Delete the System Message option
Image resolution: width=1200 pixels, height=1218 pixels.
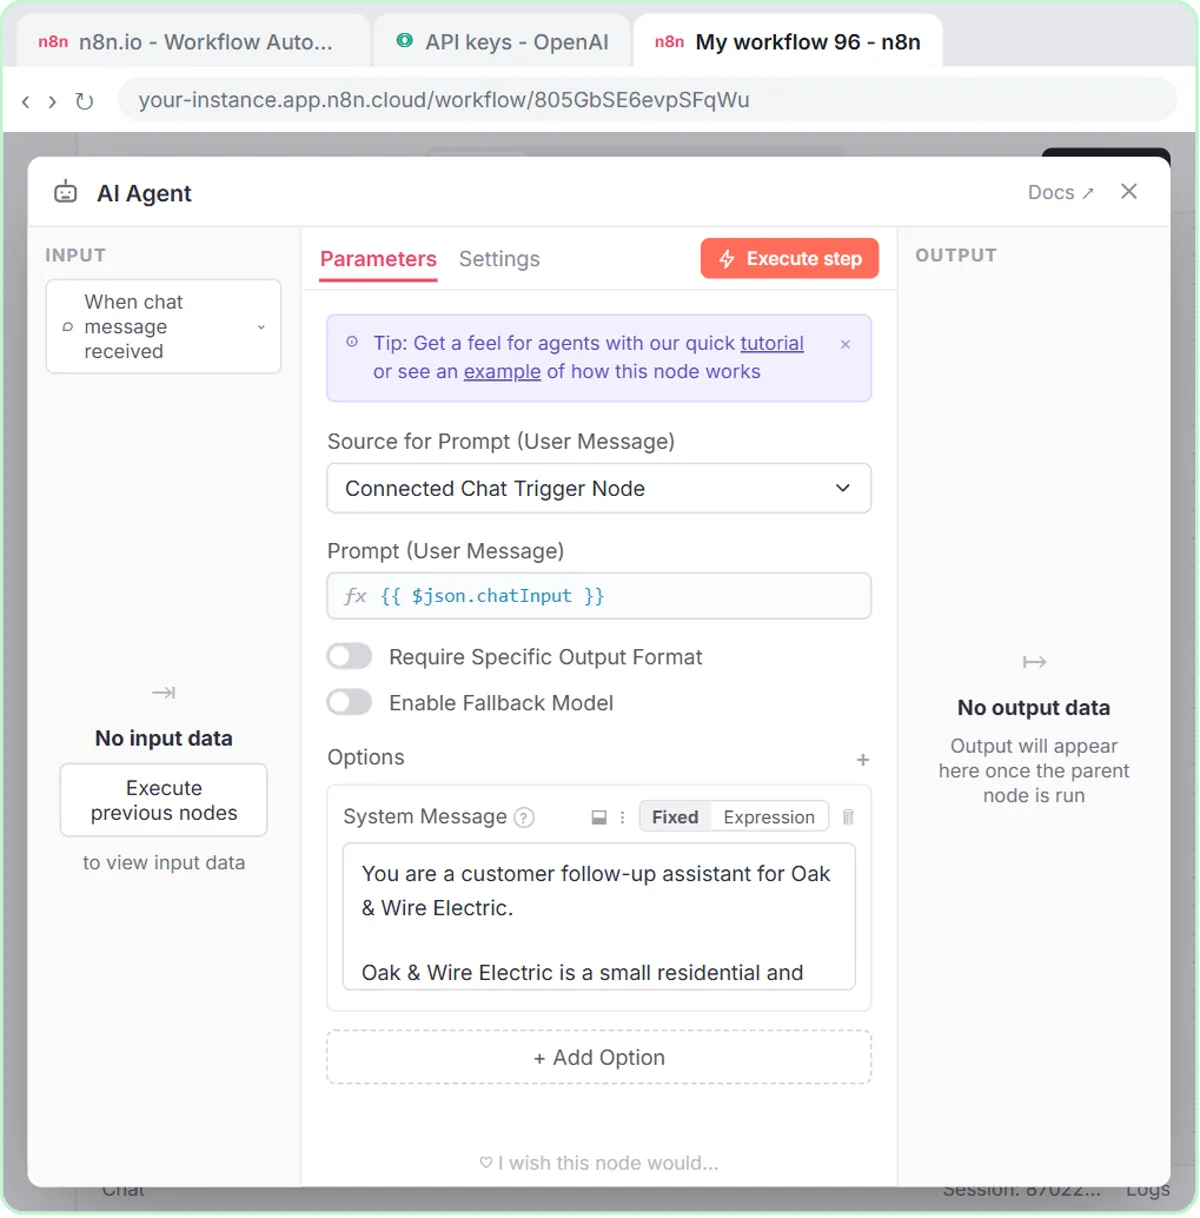pos(848,817)
